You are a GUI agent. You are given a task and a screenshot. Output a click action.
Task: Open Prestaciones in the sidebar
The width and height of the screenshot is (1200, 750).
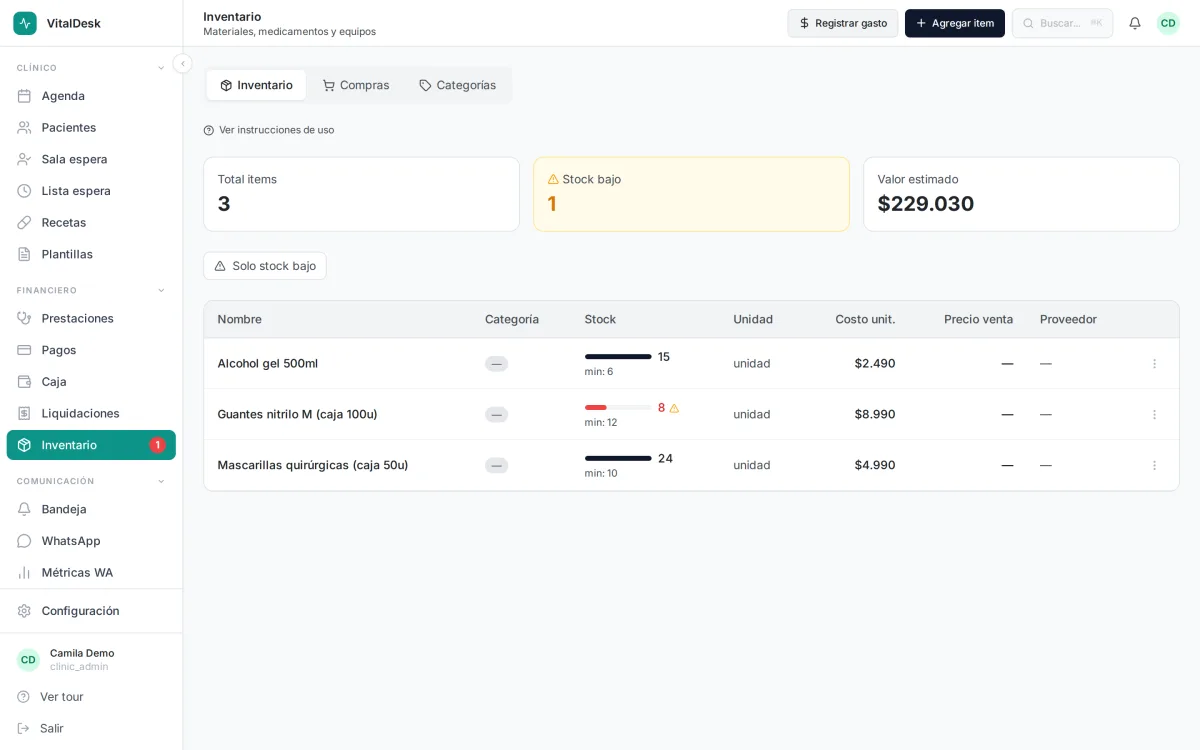coord(91,318)
